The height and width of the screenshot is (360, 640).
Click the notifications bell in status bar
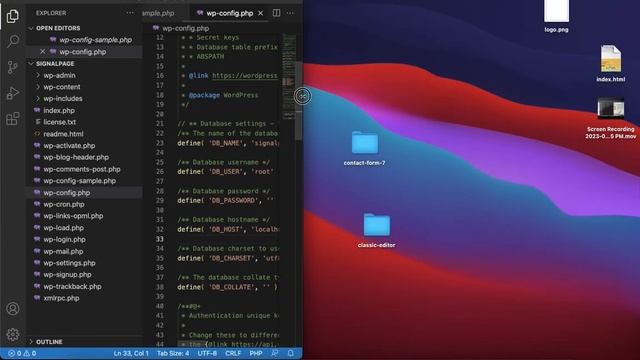point(290,353)
